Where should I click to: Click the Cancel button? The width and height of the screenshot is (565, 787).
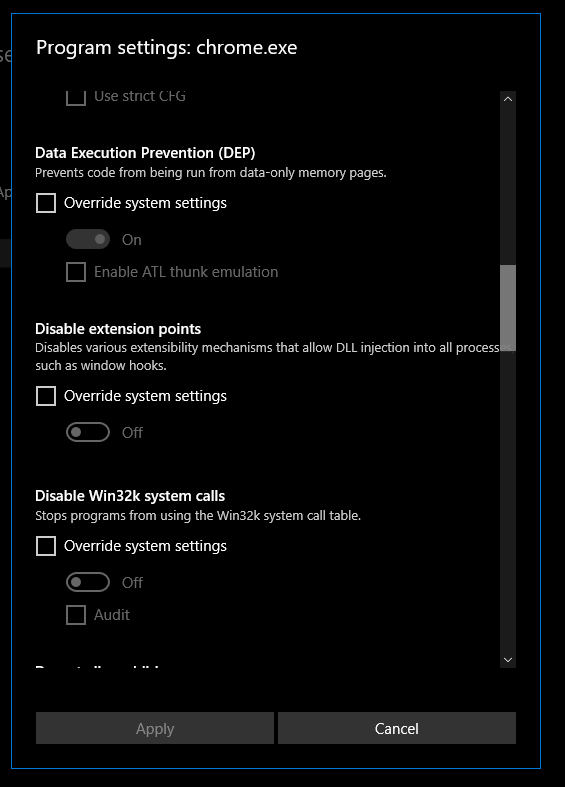(396, 728)
